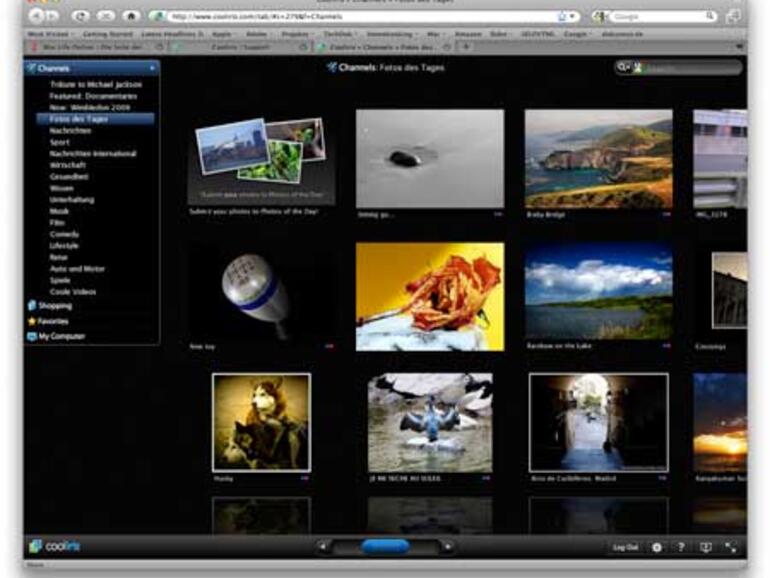Click the Cooliris logo in bottom bar
The height and width of the screenshot is (578, 770).
50,546
